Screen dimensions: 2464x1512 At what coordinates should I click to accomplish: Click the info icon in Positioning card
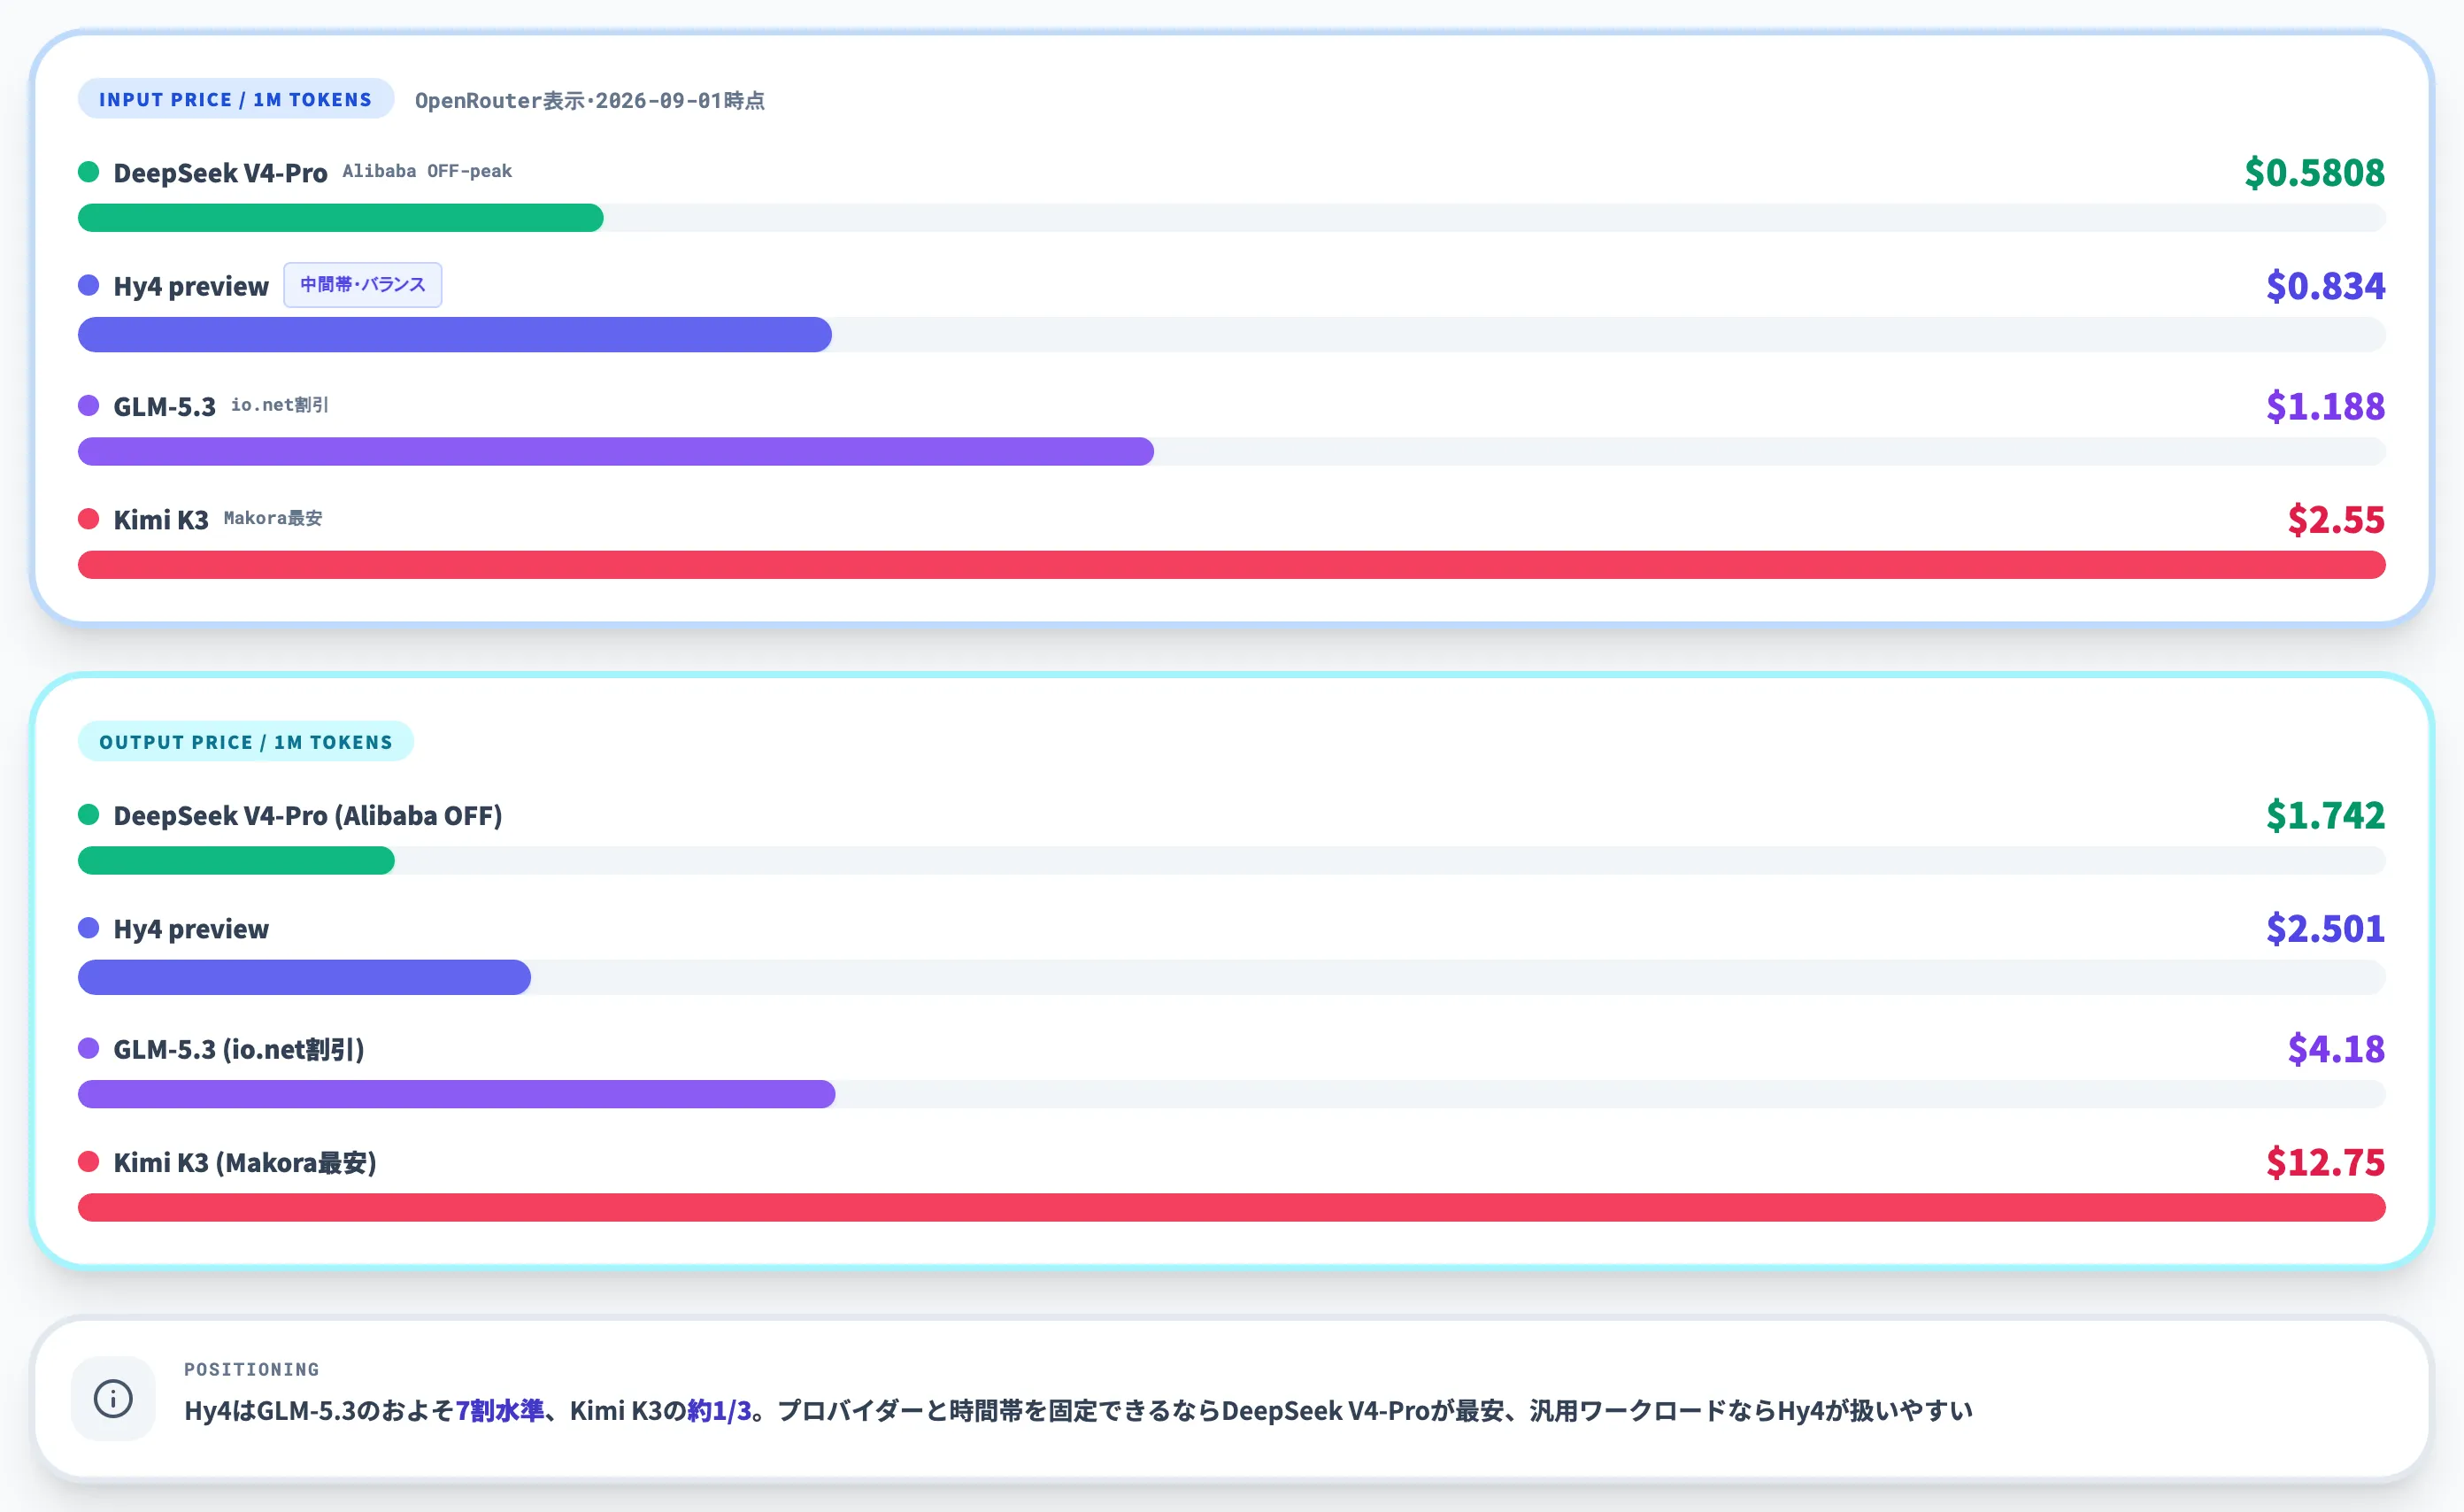[x=113, y=1398]
